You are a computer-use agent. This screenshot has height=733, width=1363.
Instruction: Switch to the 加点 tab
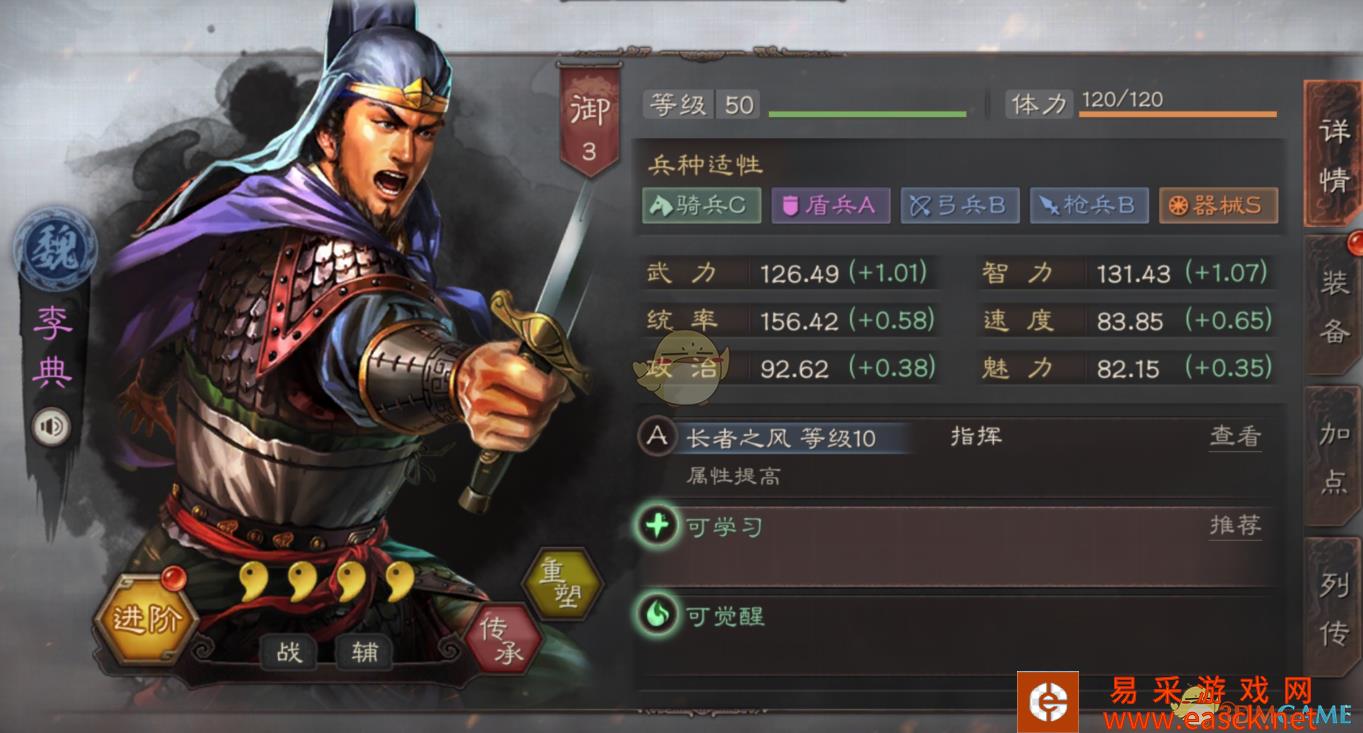coord(1334,455)
